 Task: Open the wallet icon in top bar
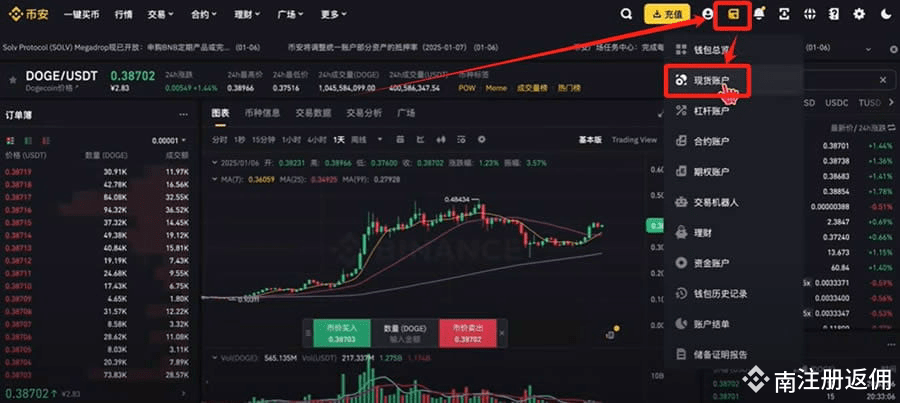pyautogui.click(x=732, y=15)
